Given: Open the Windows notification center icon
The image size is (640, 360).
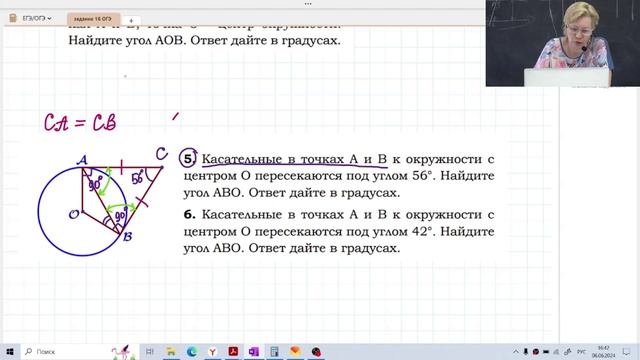Looking at the screenshot, I should (626, 351).
